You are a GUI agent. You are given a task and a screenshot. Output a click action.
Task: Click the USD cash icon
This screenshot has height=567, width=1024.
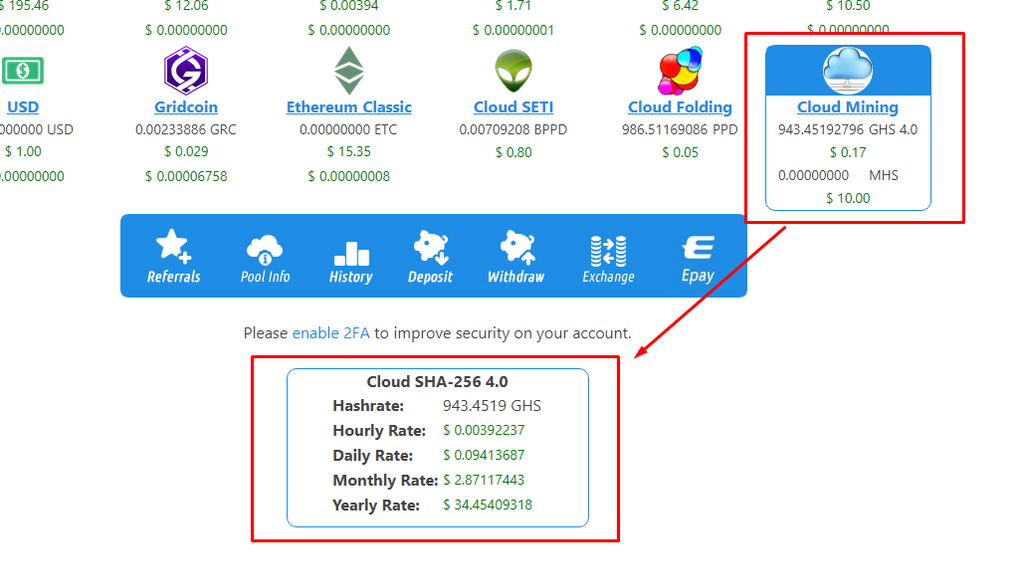click(x=22, y=71)
